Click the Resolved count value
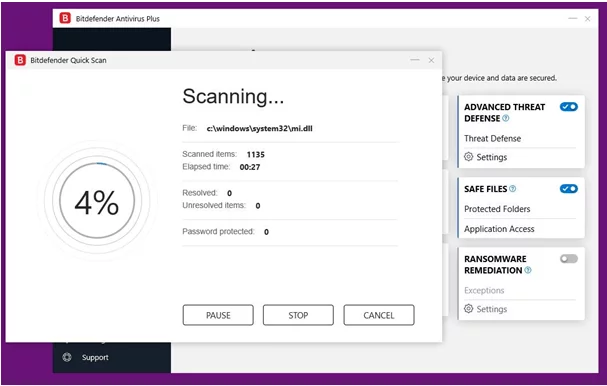This screenshot has width=607, height=386. [230, 193]
